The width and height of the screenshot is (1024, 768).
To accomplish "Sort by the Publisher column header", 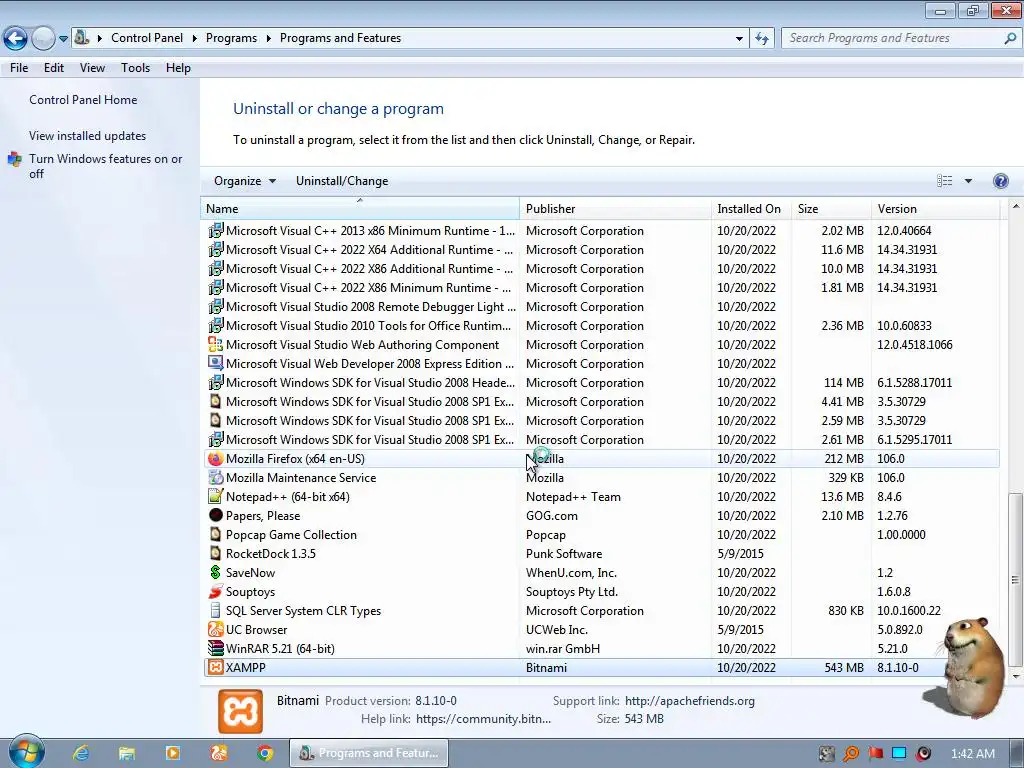I will click(x=615, y=209).
